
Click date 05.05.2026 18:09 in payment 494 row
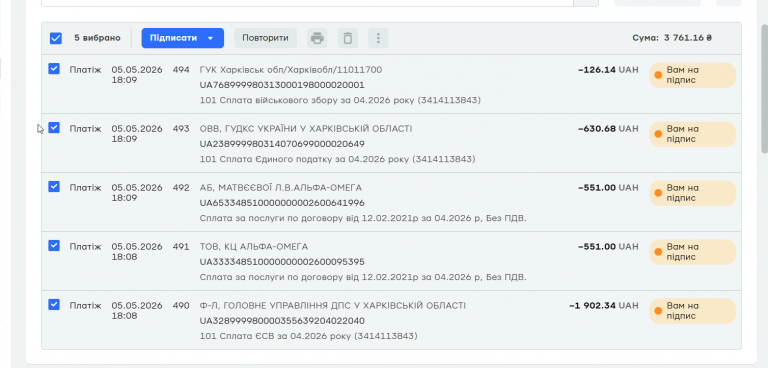tap(137, 74)
